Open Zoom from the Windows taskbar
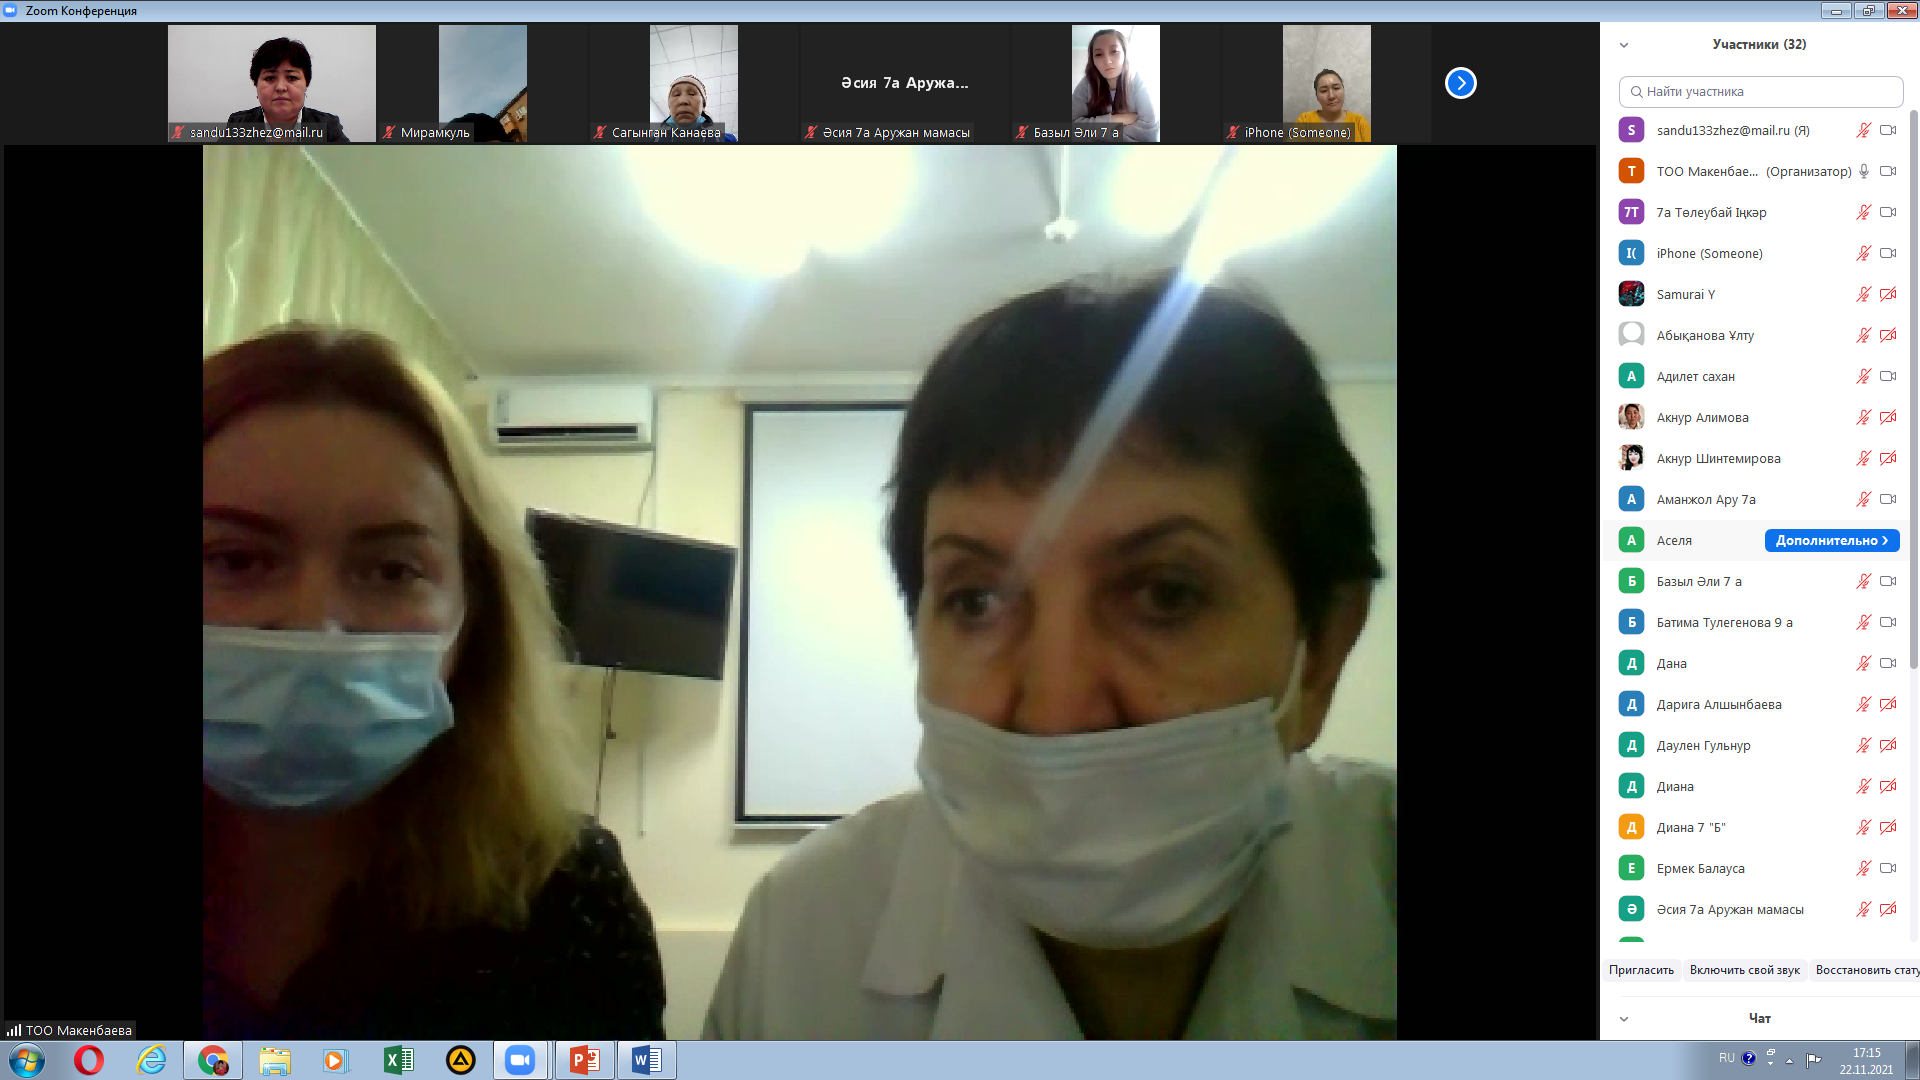 (520, 1060)
